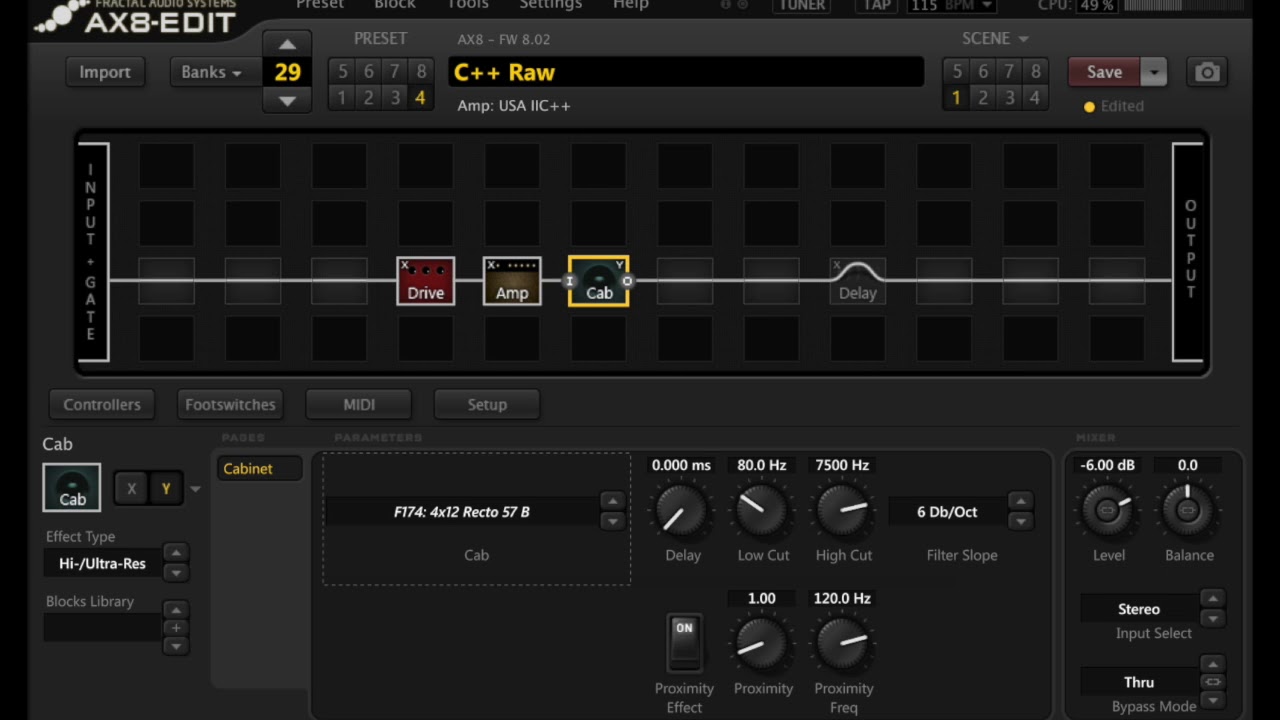Select the bypassed Delay block
Screen dimensions: 1280x720
(x=857, y=281)
